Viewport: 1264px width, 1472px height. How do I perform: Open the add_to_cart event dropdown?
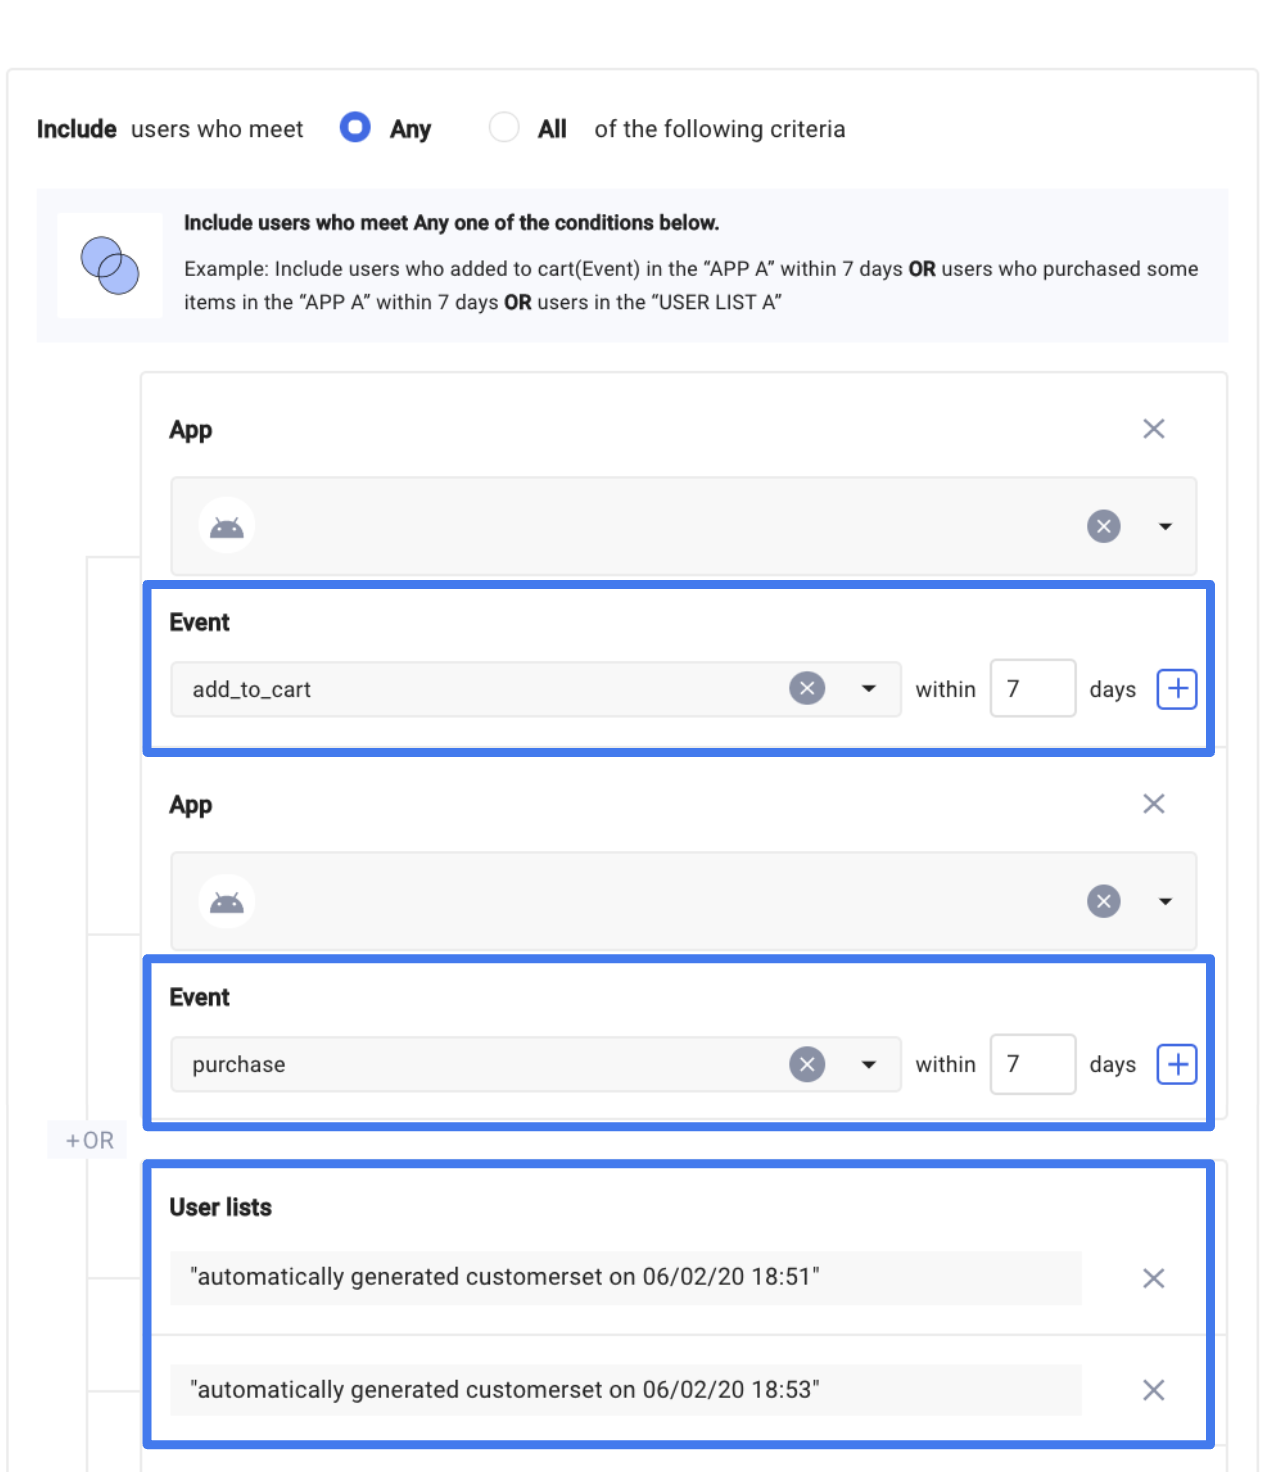click(x=868, y=688)
